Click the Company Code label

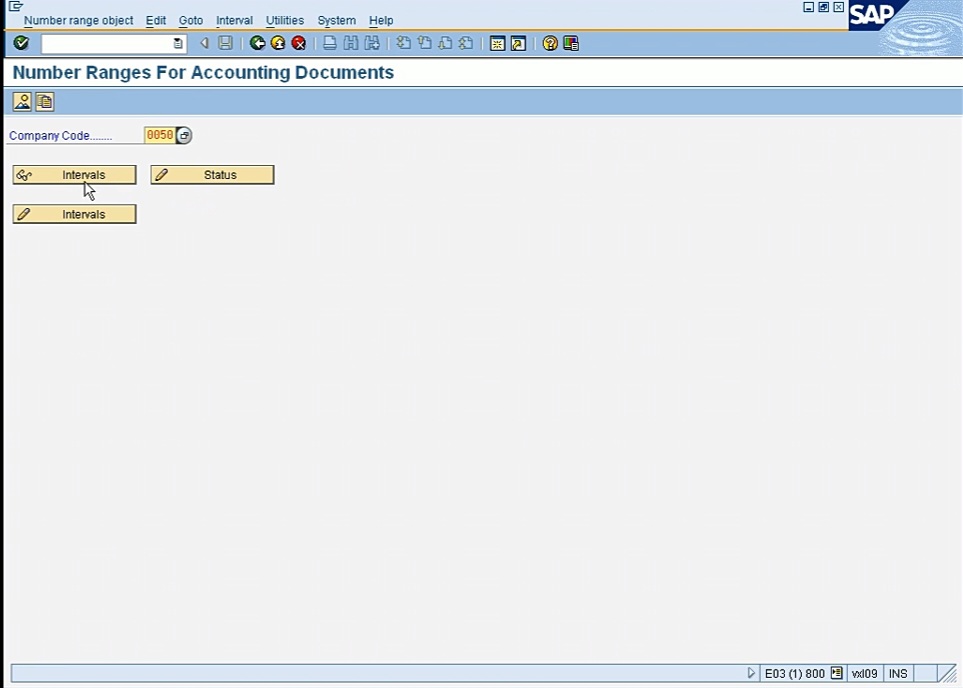(60, 136)
